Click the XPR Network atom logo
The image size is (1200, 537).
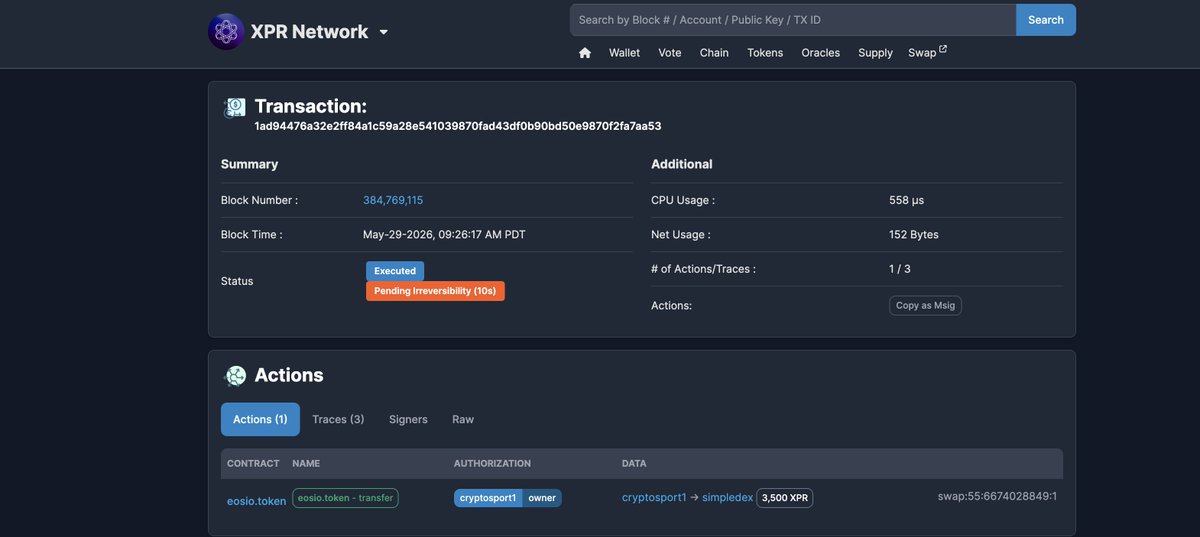point(226,32)
